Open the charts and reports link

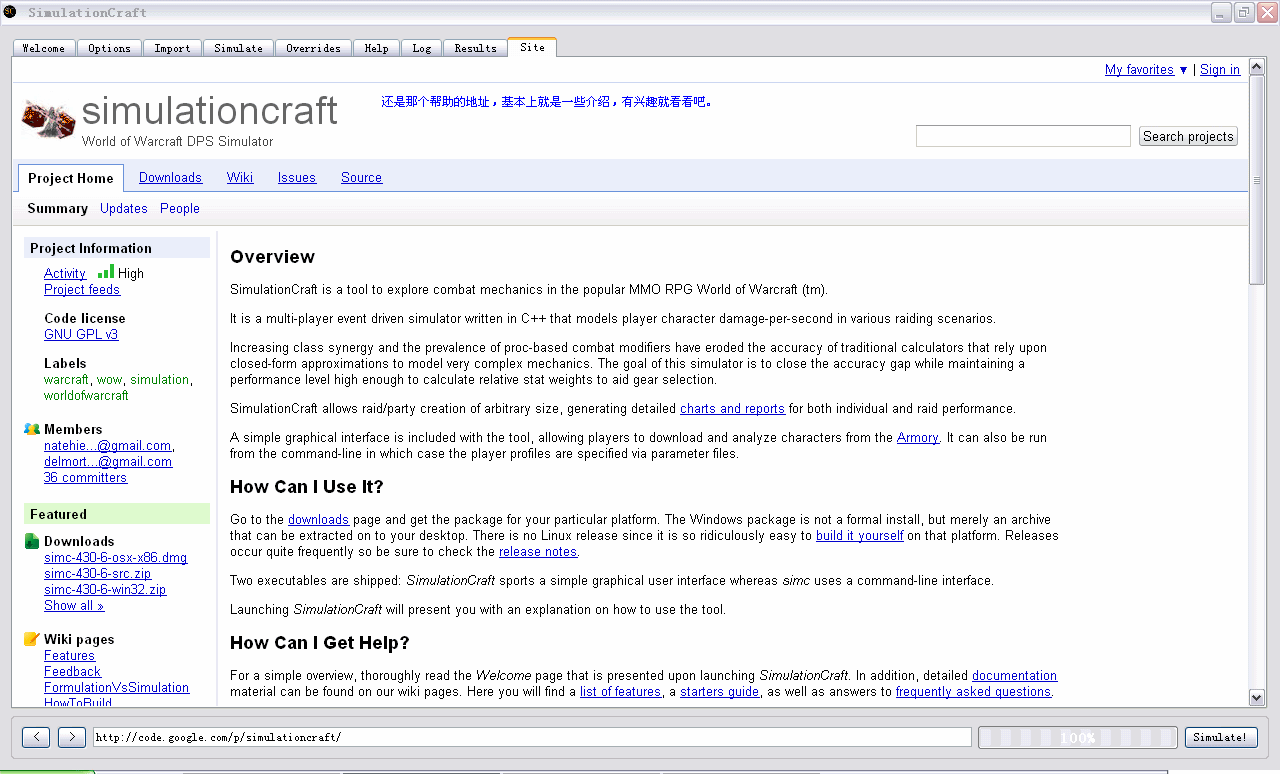pyautogui.click(x=732, y=408)
